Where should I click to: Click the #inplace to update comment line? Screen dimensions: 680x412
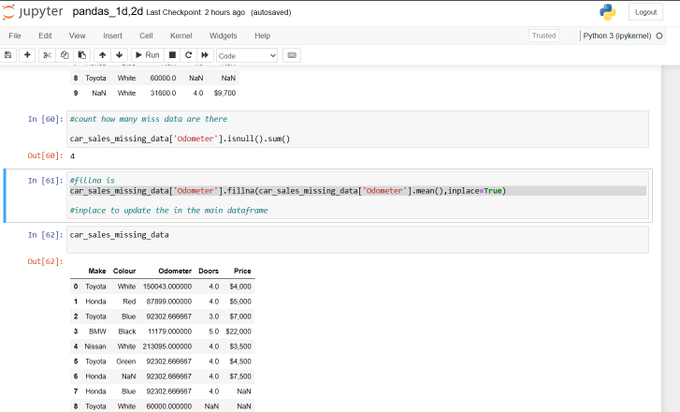click(169, 210)
